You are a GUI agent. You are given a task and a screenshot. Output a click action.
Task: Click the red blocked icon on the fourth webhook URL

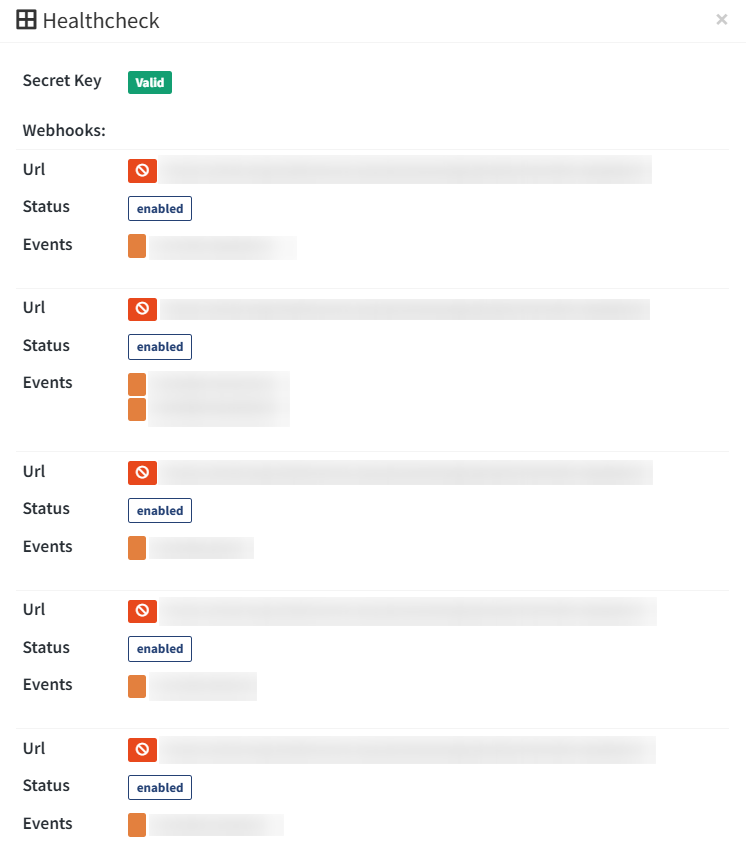[142, 610]
